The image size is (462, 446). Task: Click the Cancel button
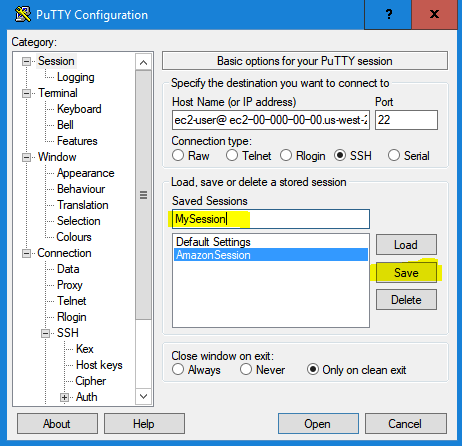pyautogui.click(x=405, y=424)
